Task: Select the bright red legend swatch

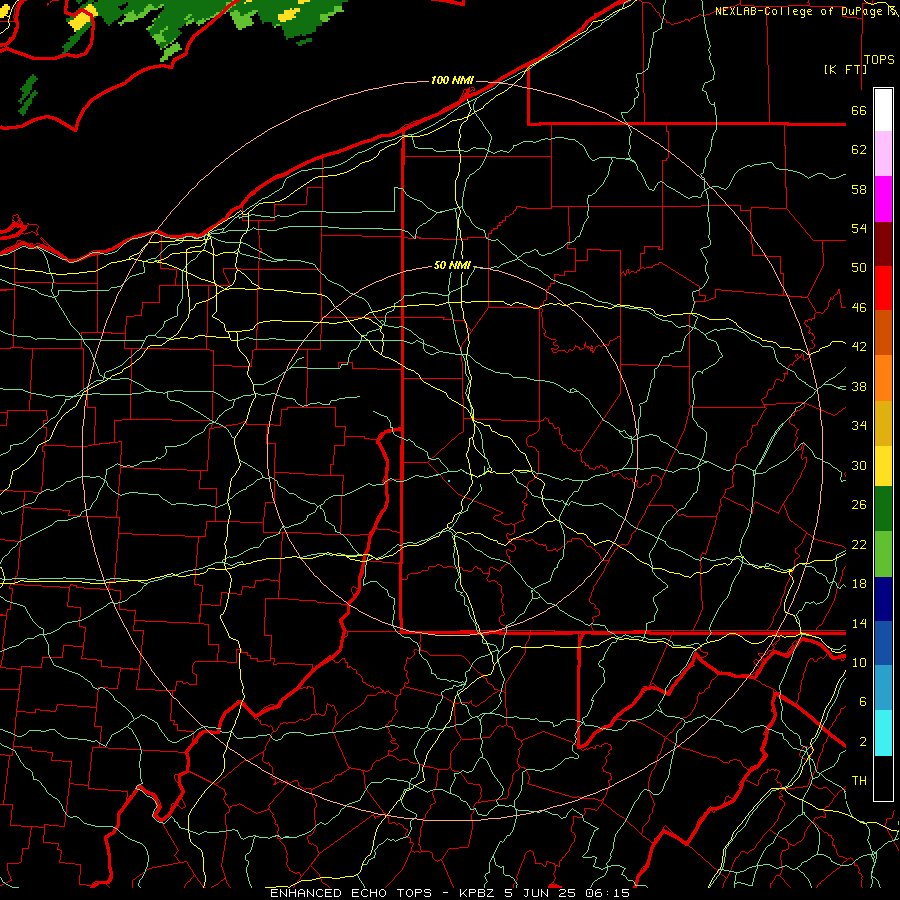Action: tap(883, 288)
